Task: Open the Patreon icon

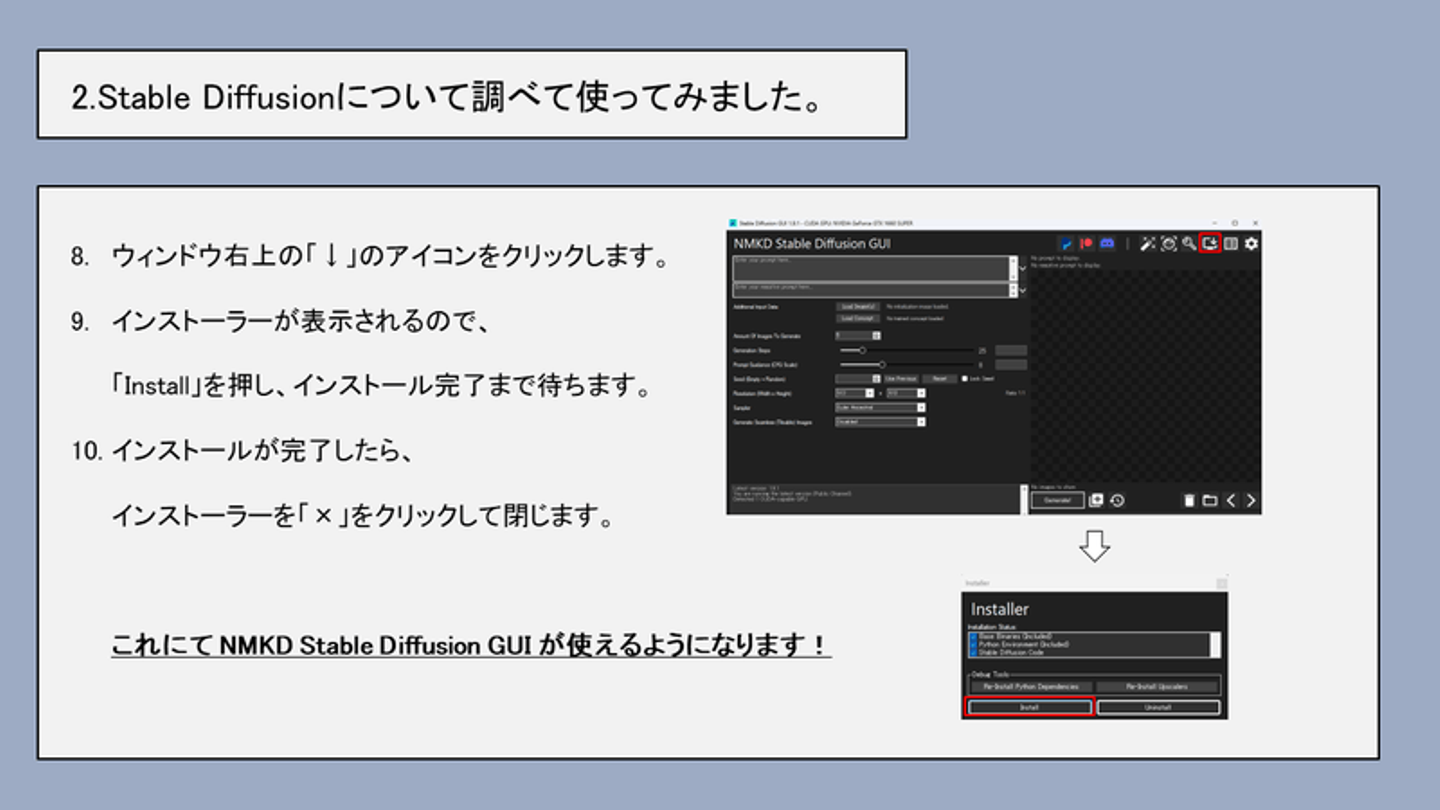Action: pyautogui.click(x=1086, y=243)
